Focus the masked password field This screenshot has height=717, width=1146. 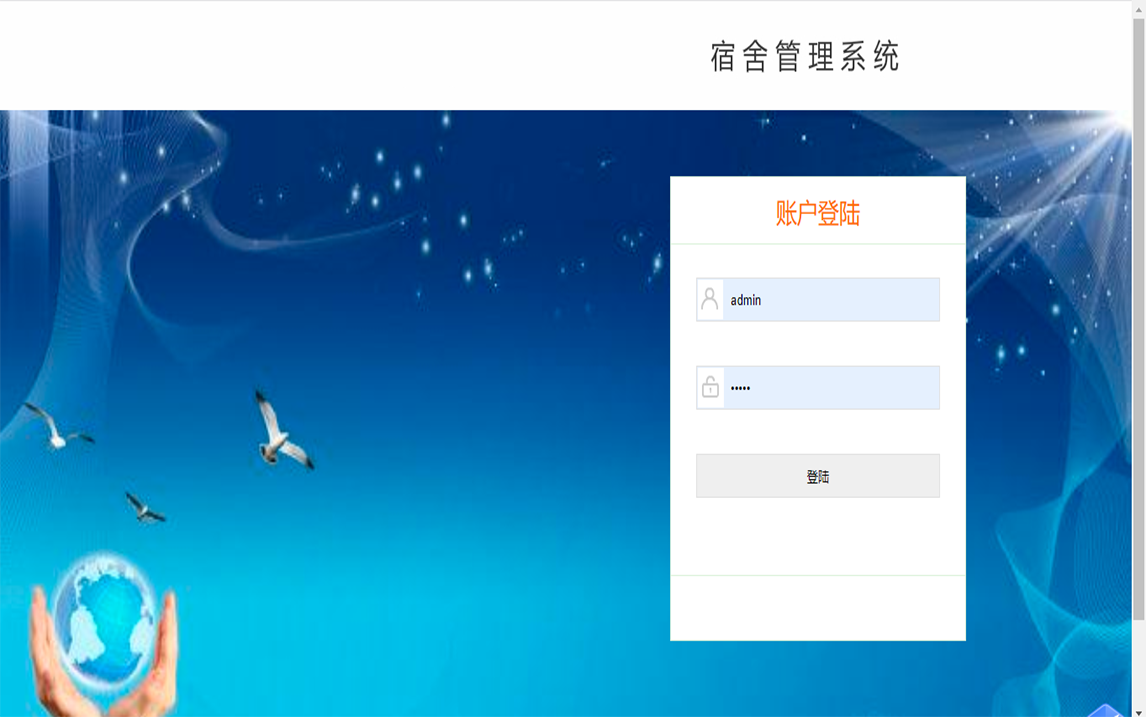(818, 387)
